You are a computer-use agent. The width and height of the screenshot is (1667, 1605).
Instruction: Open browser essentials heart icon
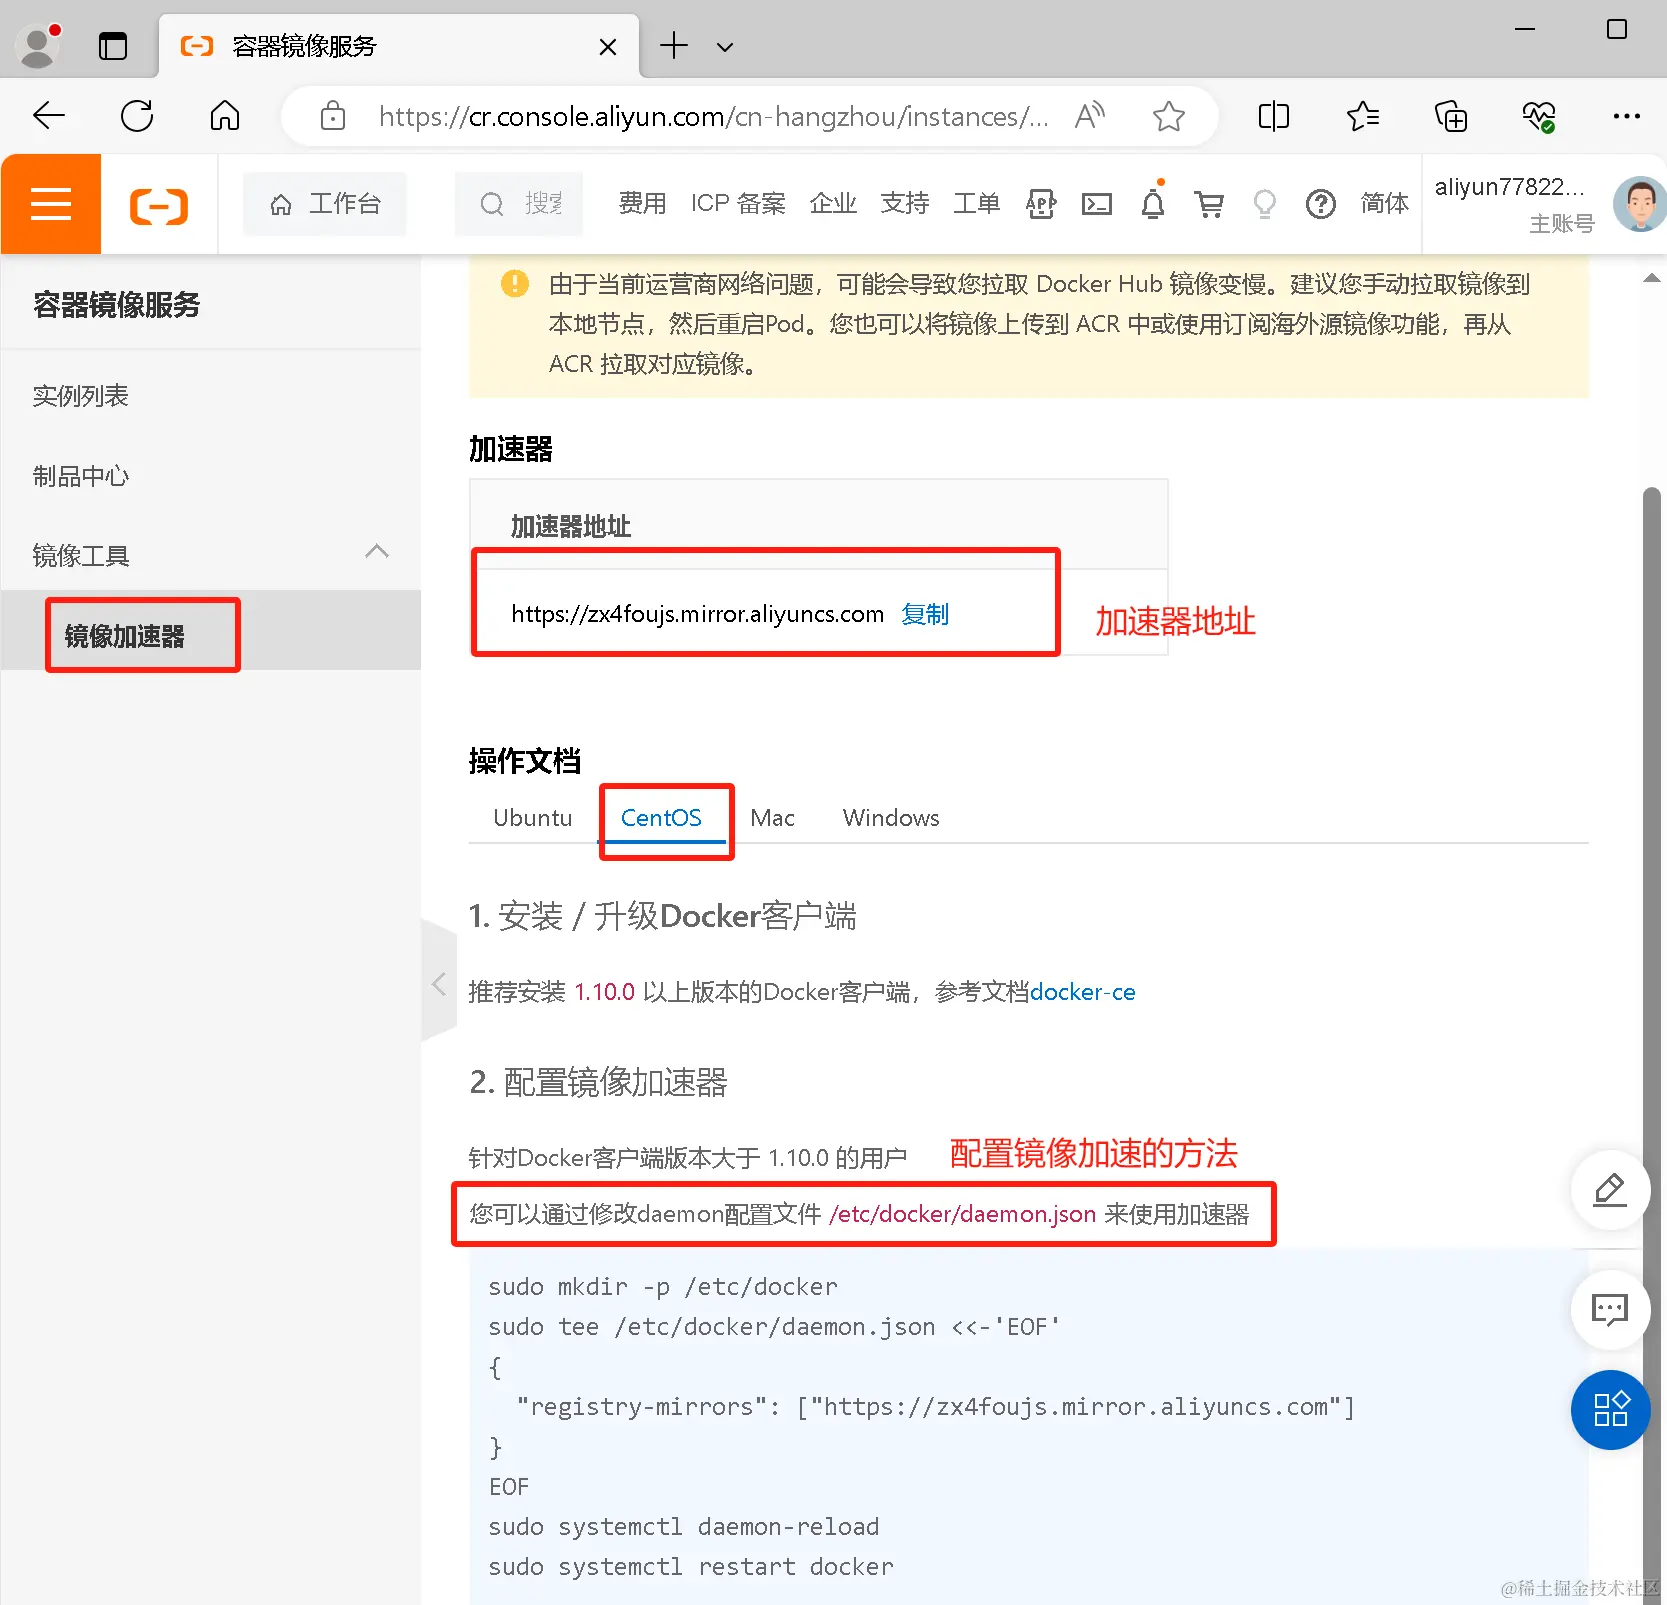point(1539,117)
